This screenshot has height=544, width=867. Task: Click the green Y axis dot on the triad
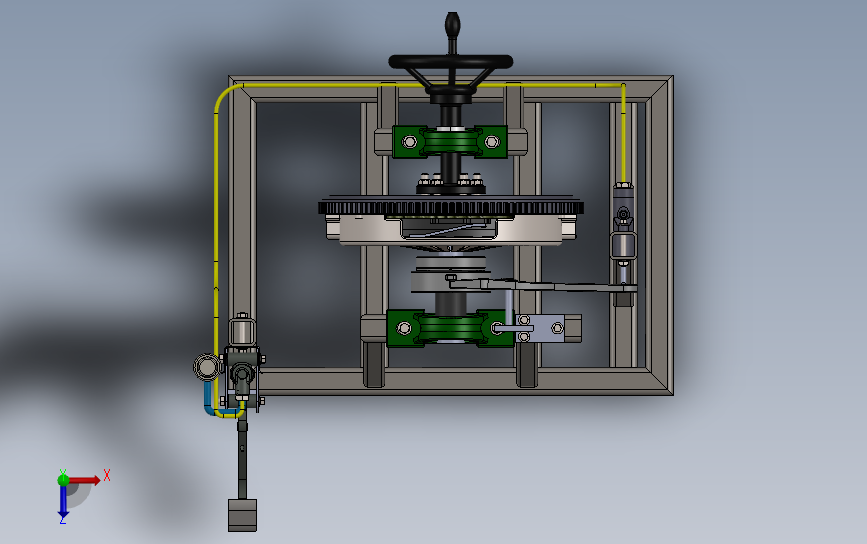point(63,480)
